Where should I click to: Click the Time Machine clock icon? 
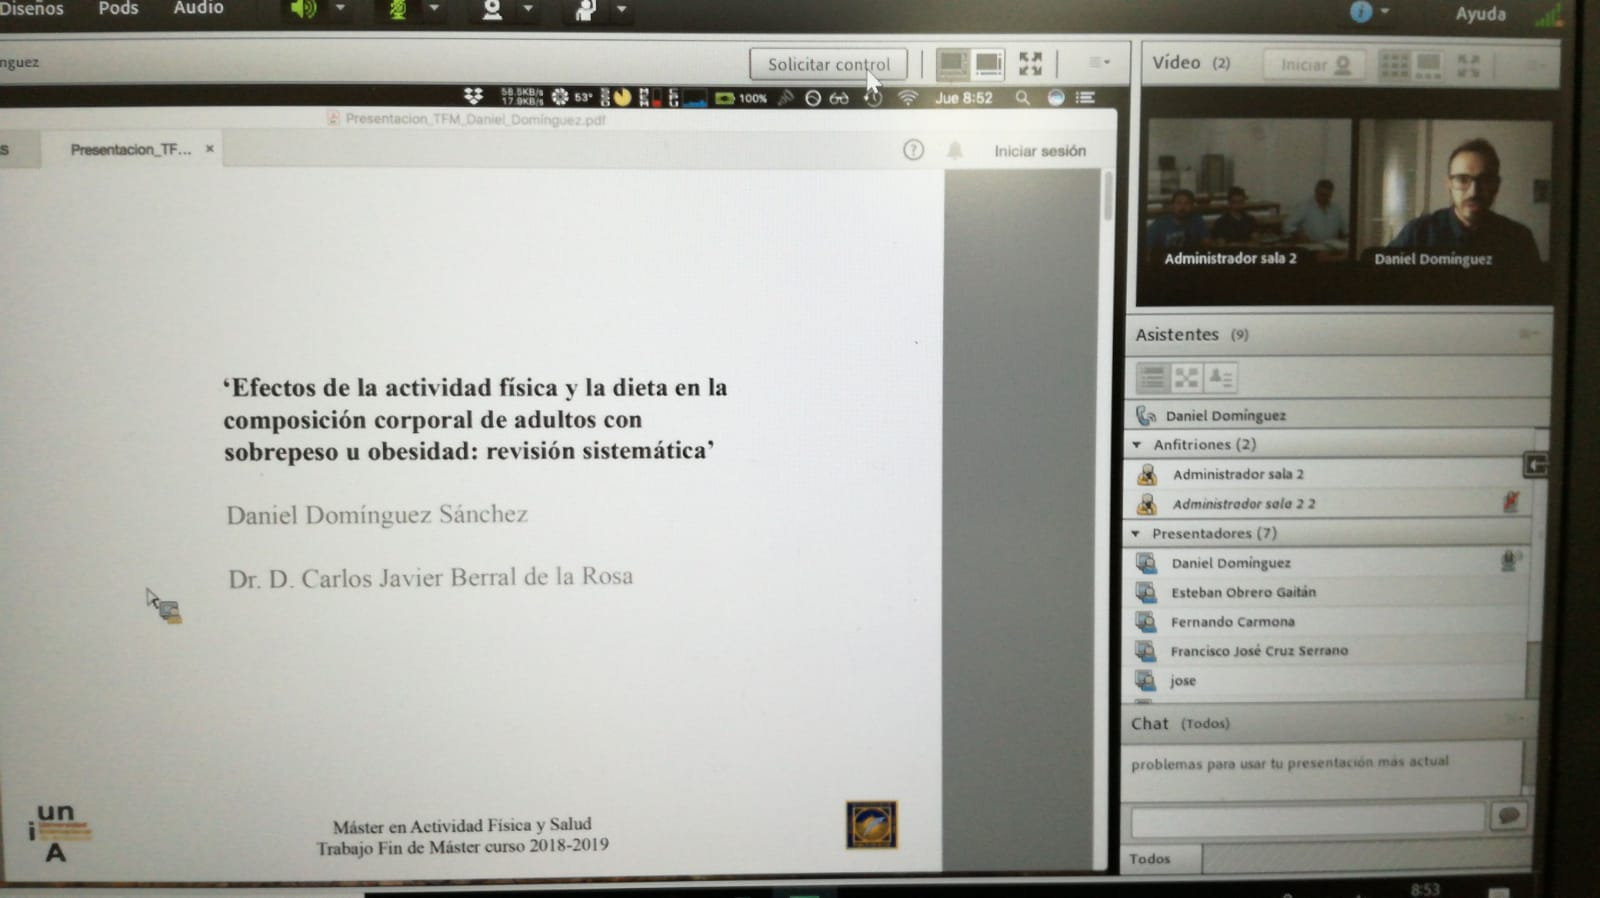coord(873,97)
